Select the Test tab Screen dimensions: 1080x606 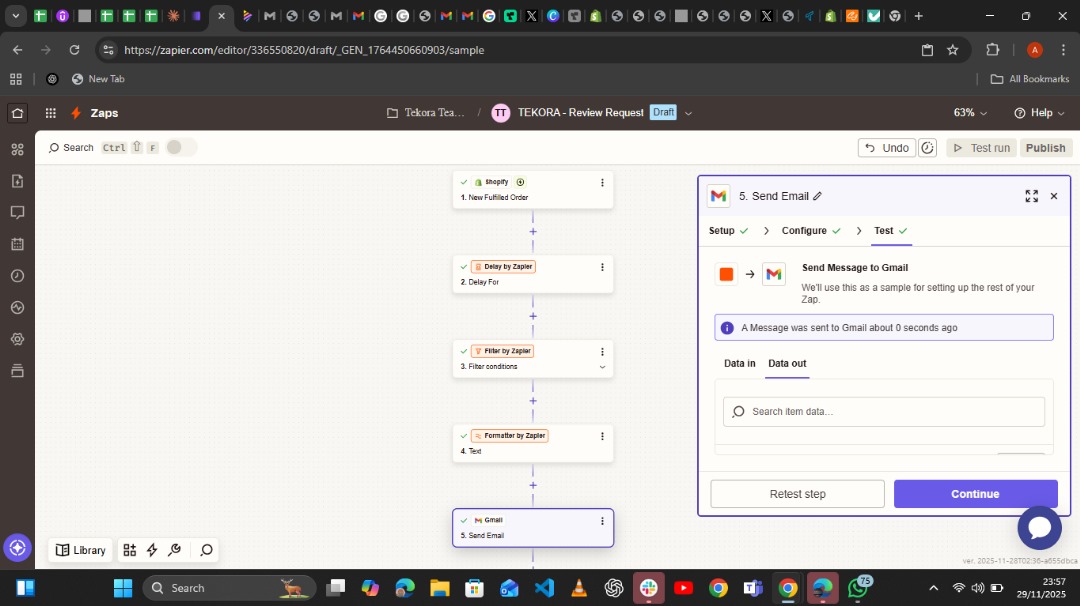coord(891,231)
